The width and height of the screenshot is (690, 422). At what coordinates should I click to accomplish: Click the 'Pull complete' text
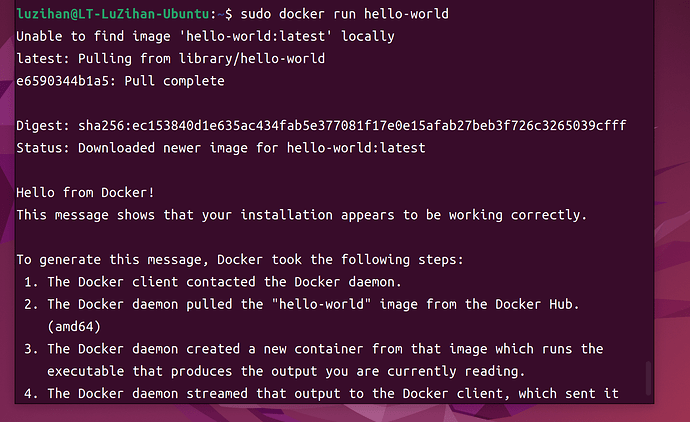pos(174,81)
